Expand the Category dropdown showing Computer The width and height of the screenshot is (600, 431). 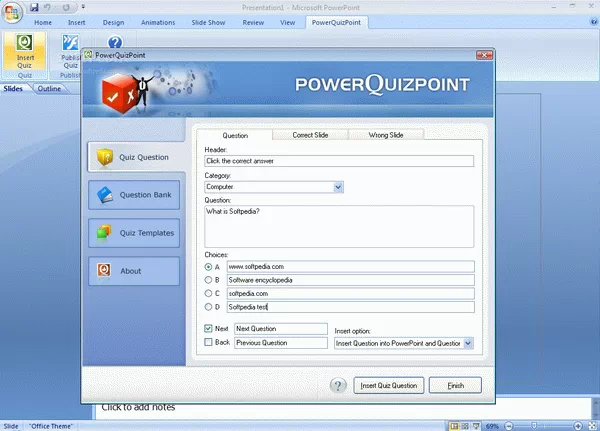338,187
